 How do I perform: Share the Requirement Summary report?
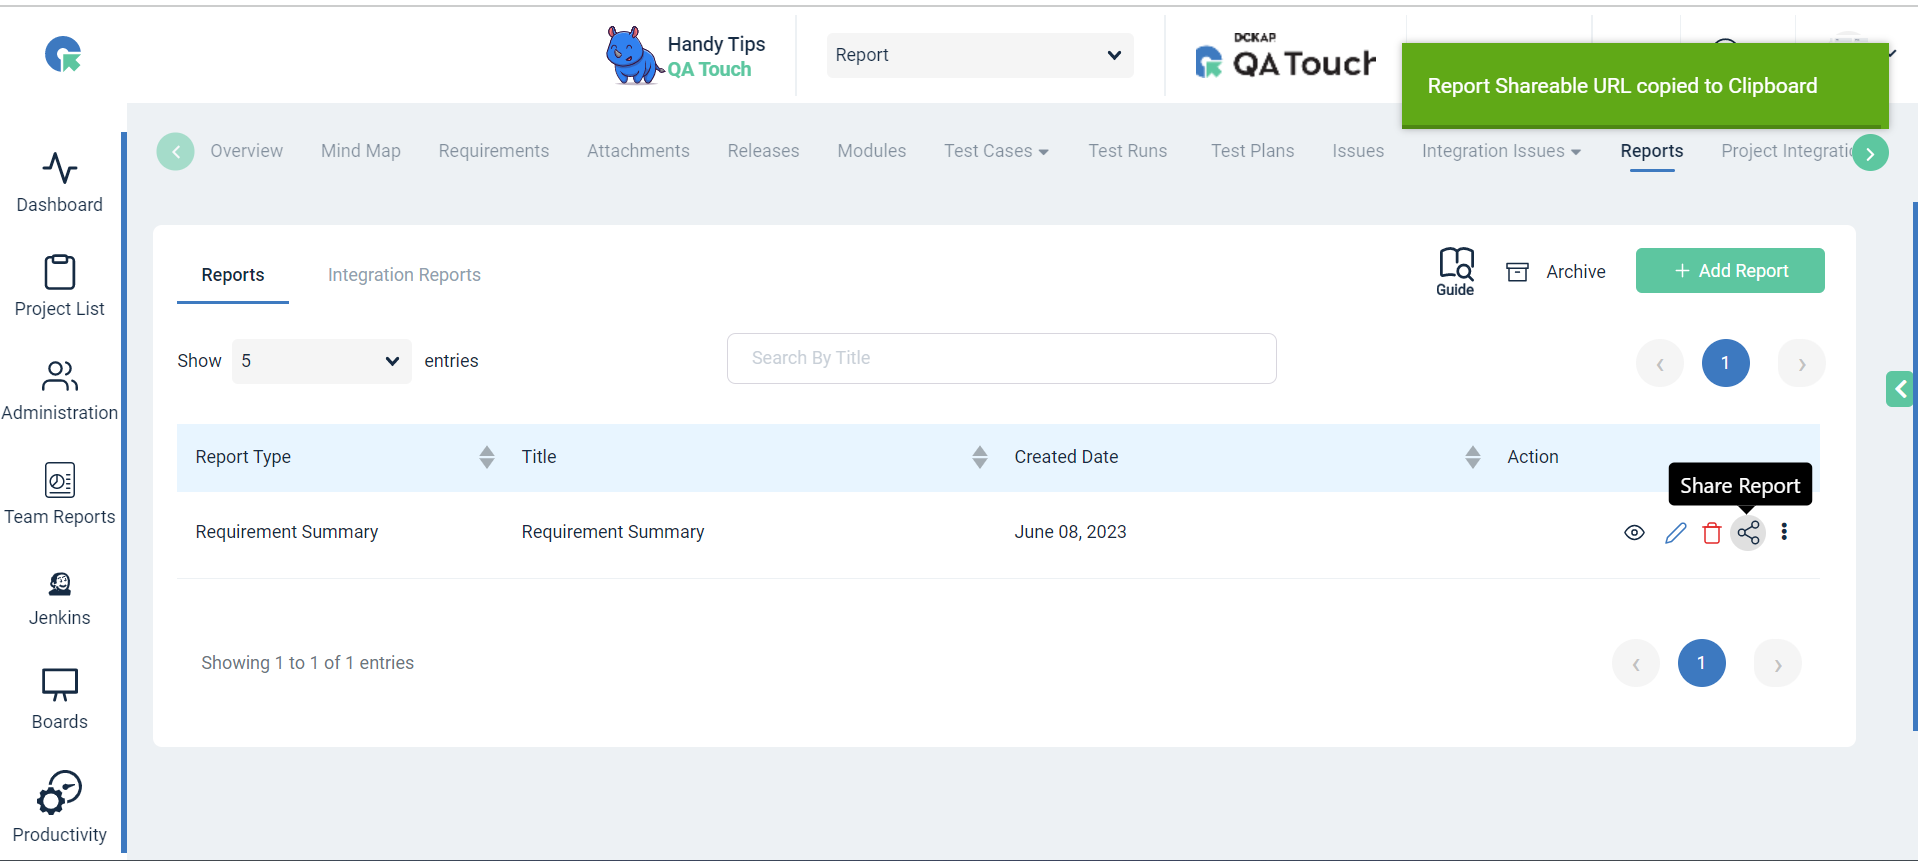(x=1748, y=533)
